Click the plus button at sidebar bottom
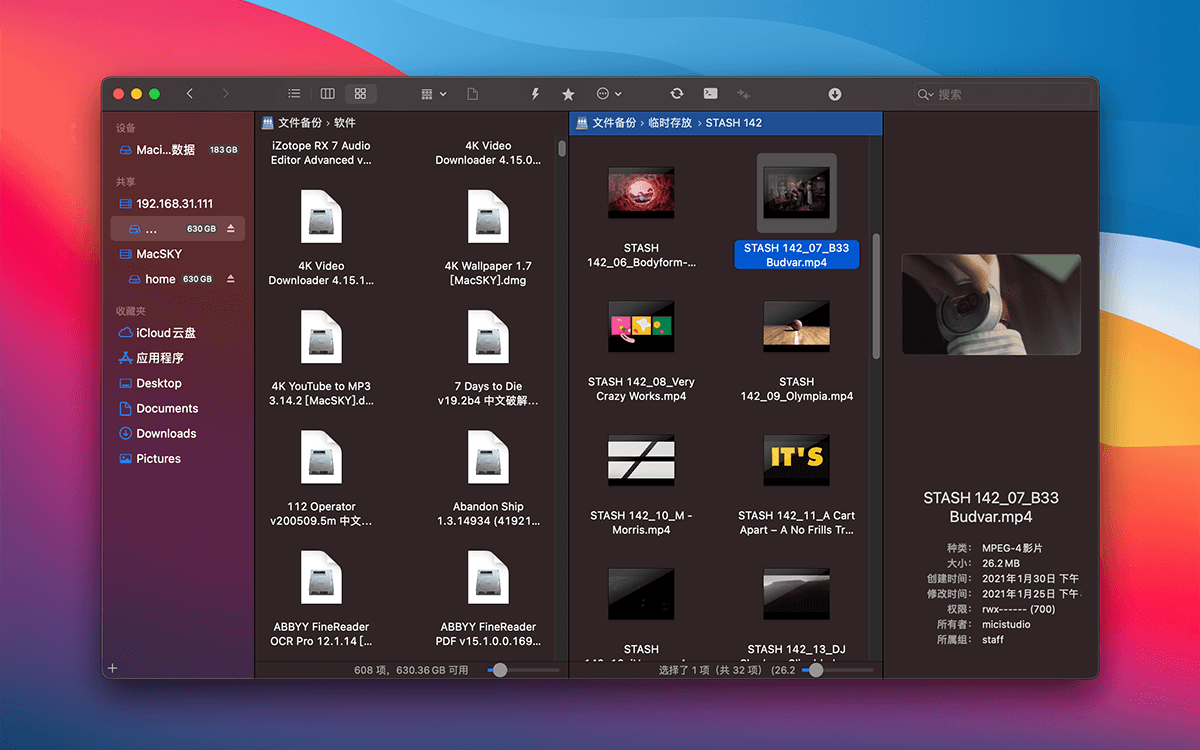Image resolution: width=1200 pixels, height=750 pixels. (112, 668)
